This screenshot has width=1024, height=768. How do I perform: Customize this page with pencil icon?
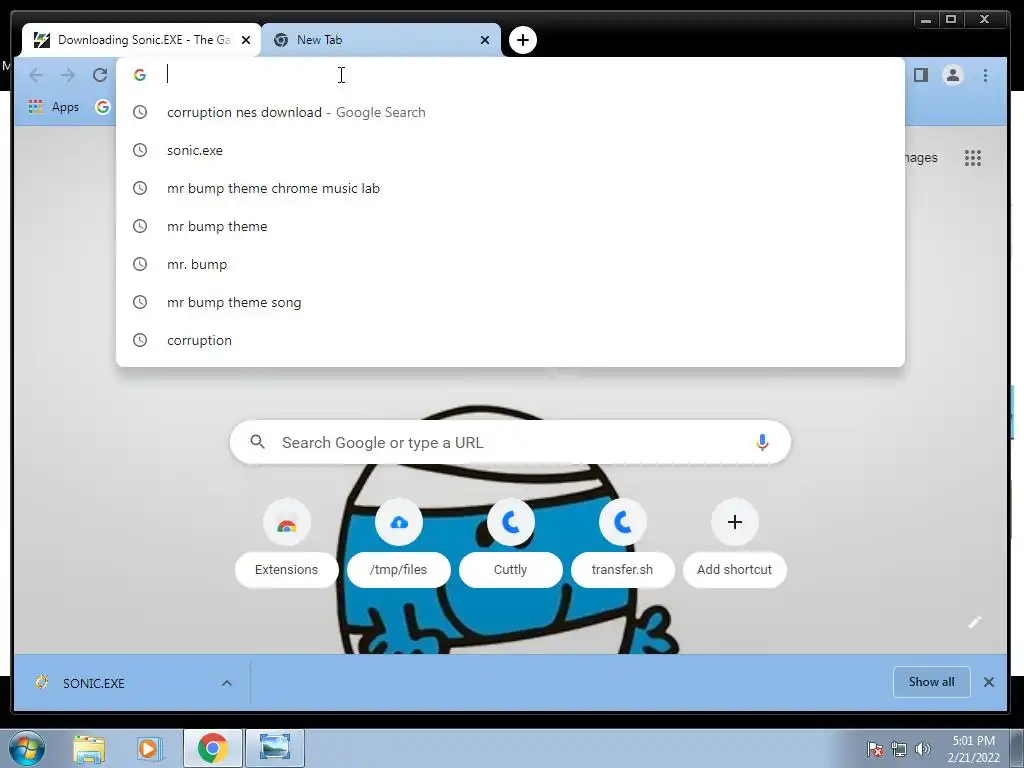974,622
